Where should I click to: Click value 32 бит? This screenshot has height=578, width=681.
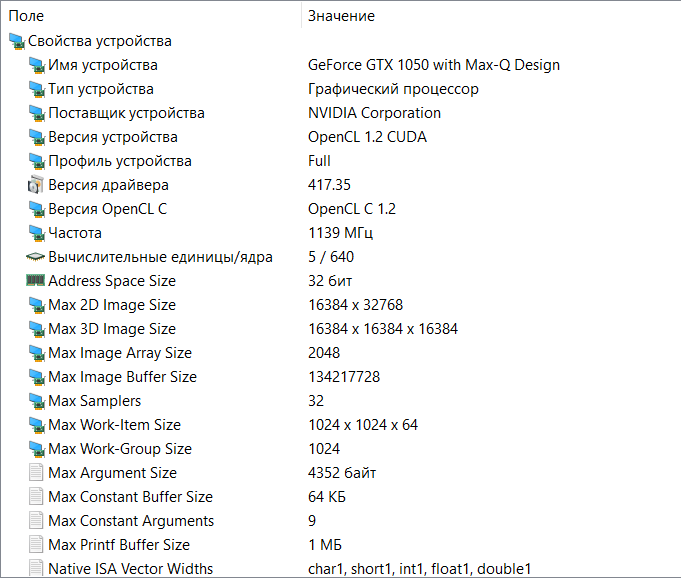click(x=330, y=281)
